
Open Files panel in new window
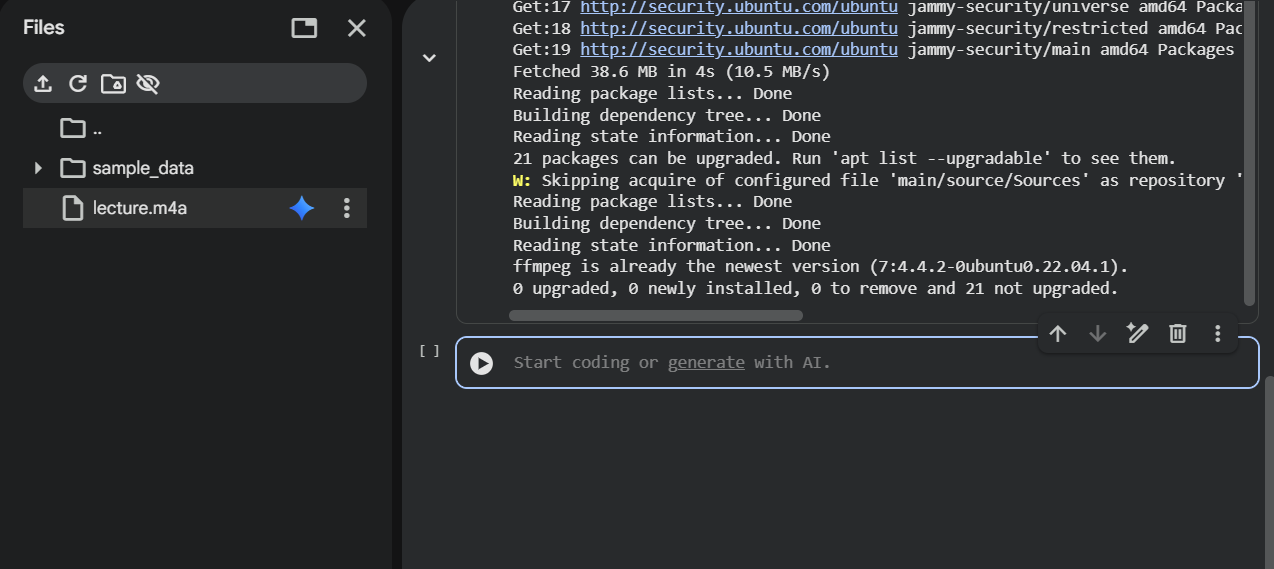point(304,28)
